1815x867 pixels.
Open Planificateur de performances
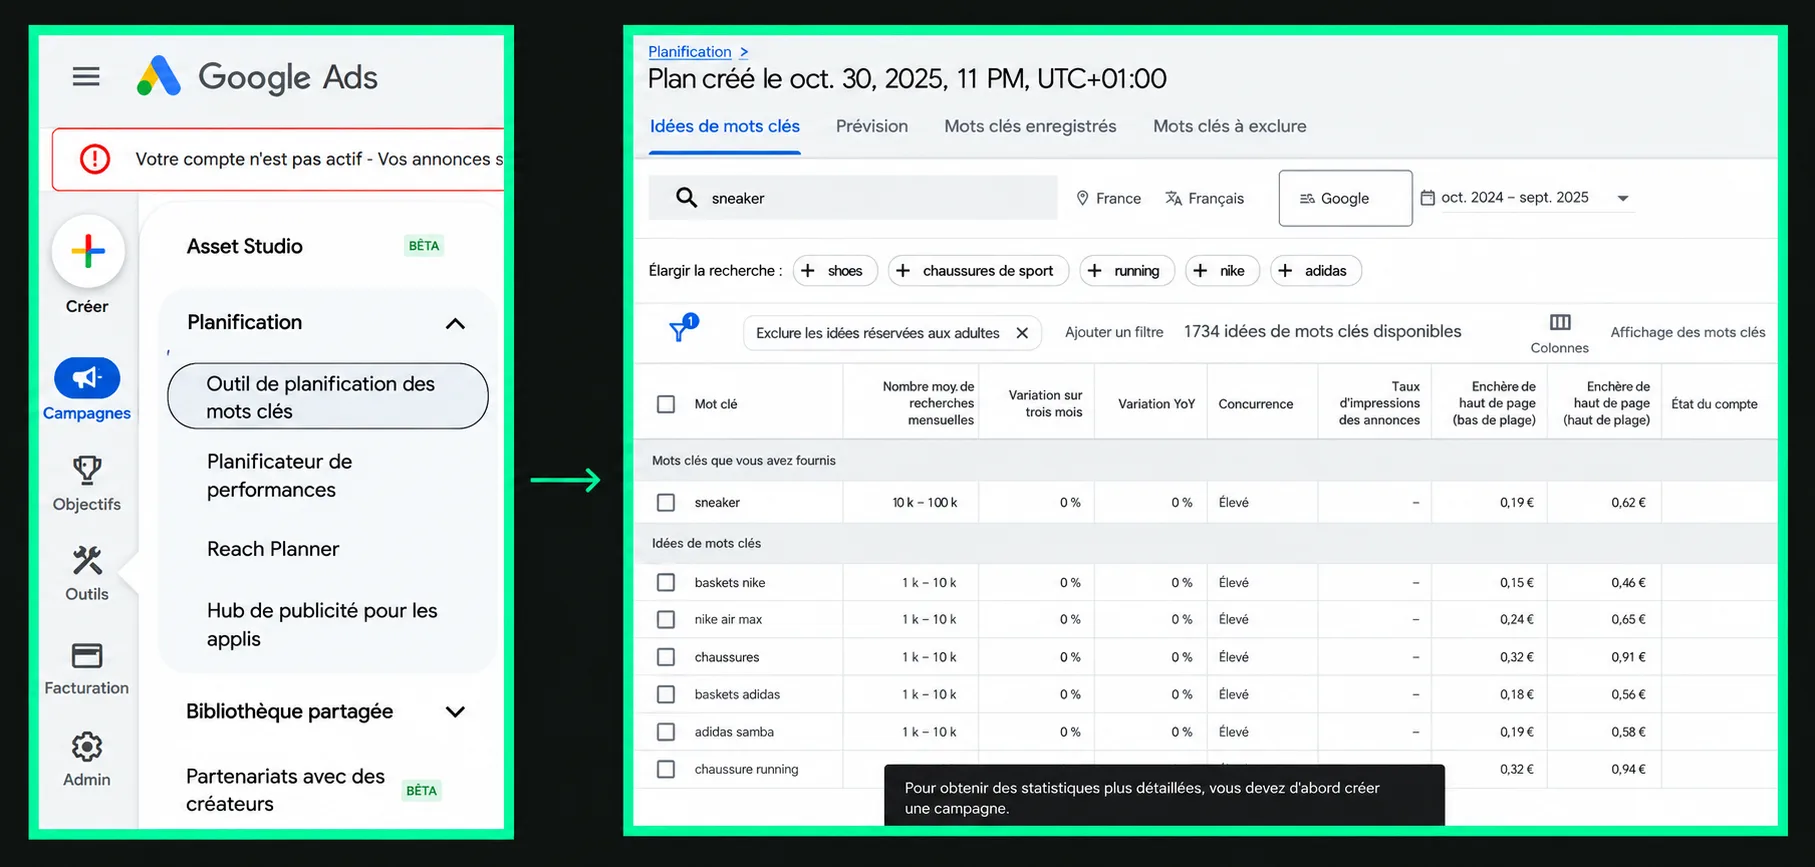[280, 475]
